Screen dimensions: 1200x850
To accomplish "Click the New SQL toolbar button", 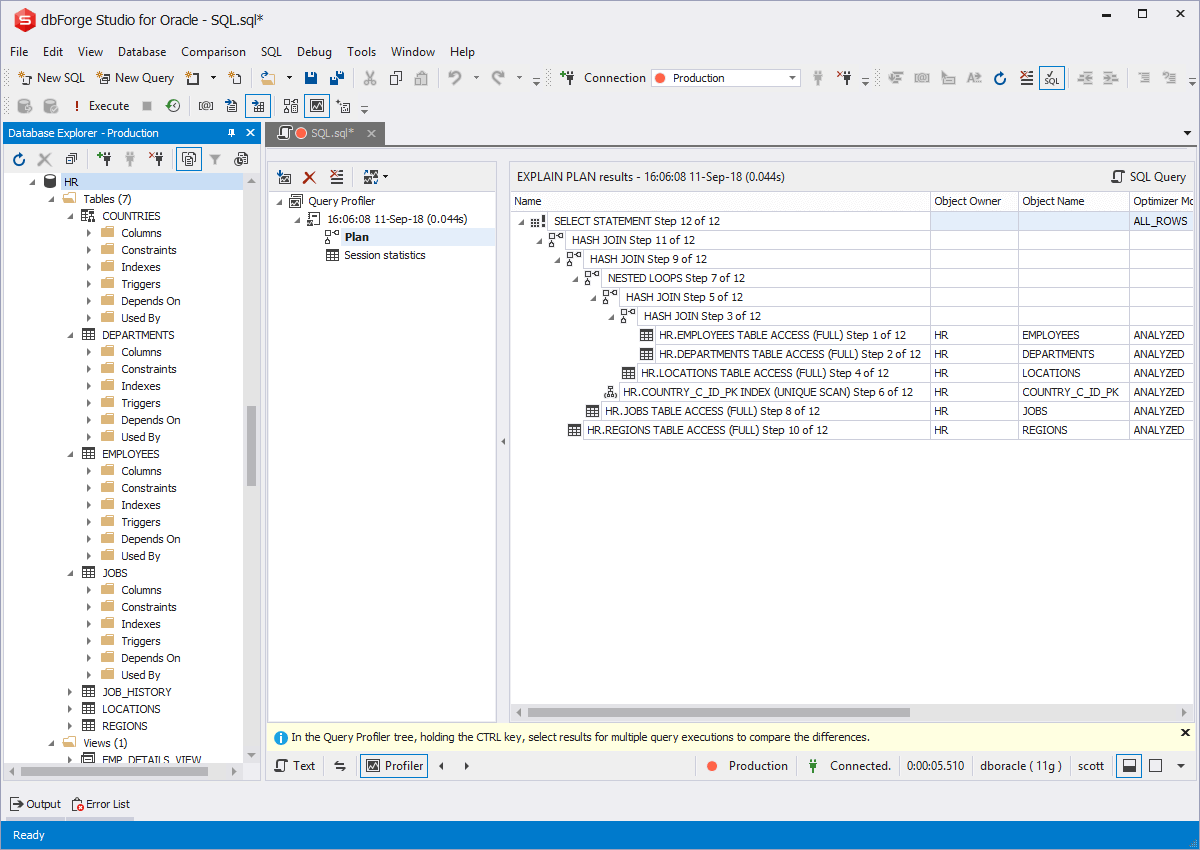I will [x=51, y=78].
